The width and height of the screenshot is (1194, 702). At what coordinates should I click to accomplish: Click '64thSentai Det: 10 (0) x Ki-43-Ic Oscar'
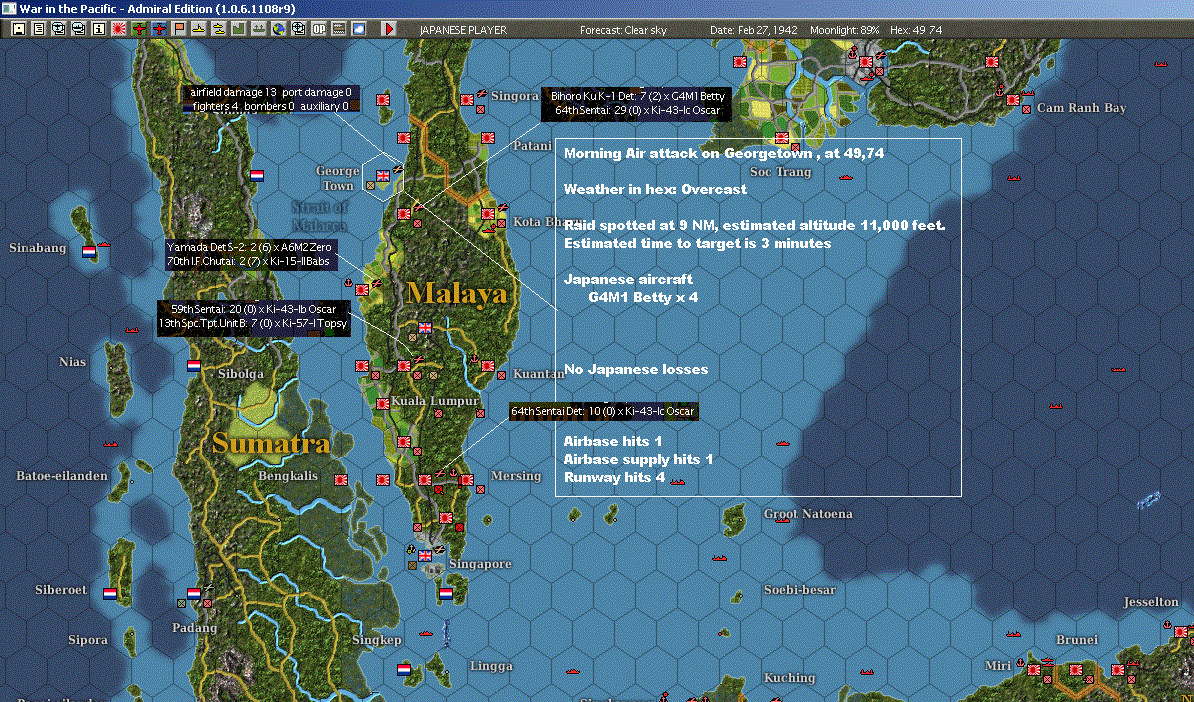[602, 411]
